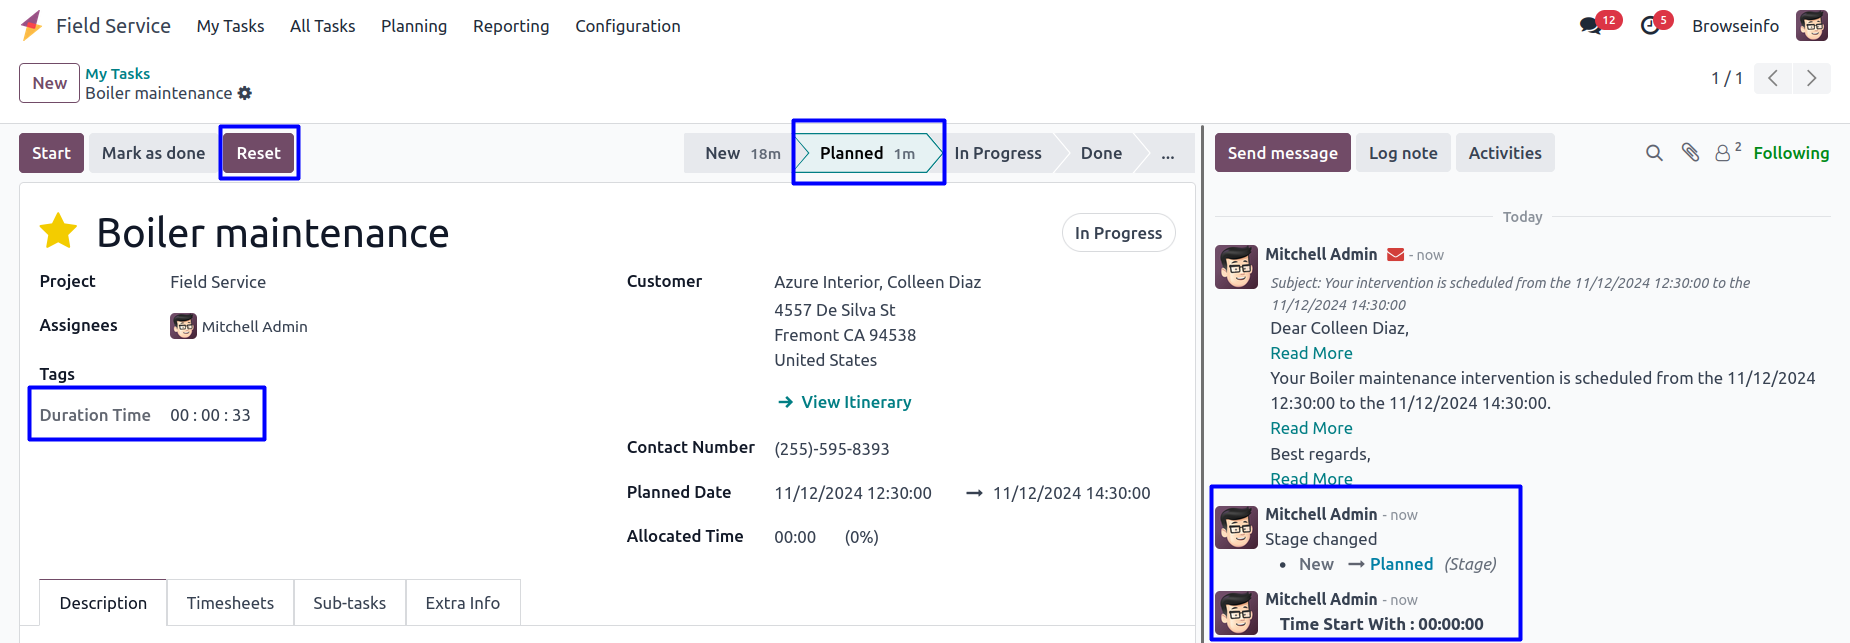Image resolution: width=1850 pixels, height=643 pixels.
Task: Go to next record arrow
Action: (x=1811, y=78)
